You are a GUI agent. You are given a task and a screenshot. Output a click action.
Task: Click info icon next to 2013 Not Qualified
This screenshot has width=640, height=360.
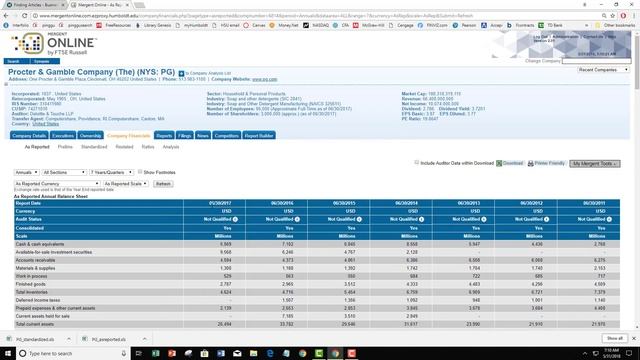pyautogui.click(x=484, y=220)
